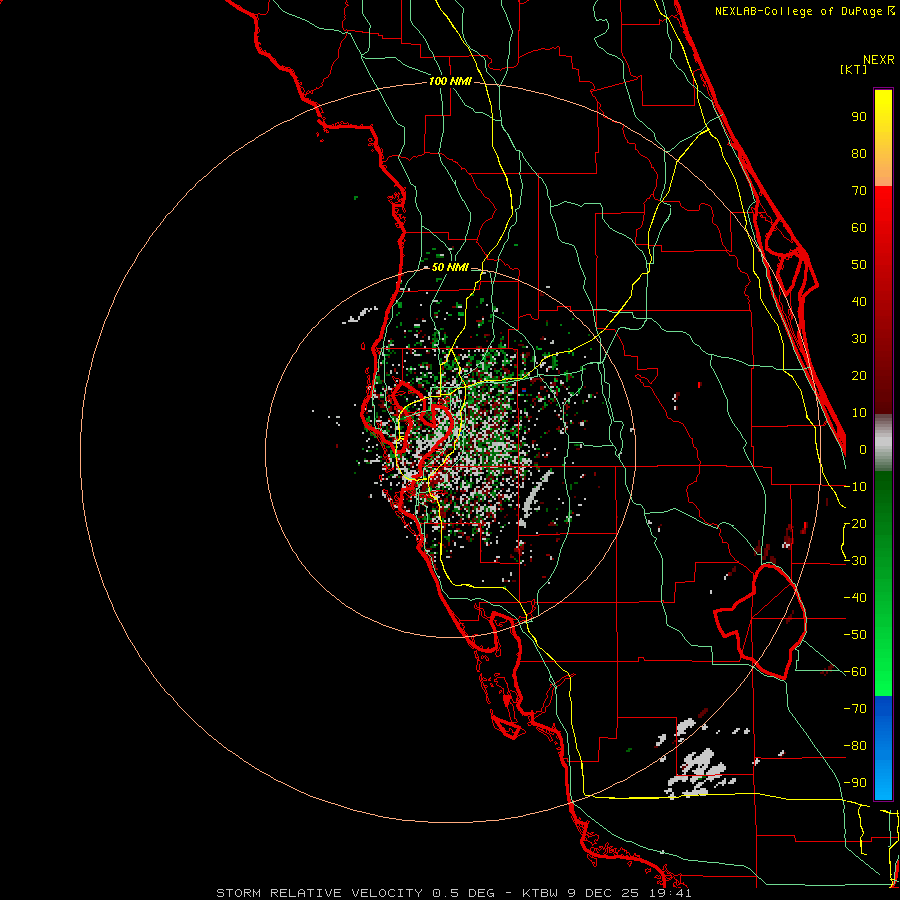Image resolution: width=900 pixels, height=900 pixels.
Task: Click the -10 value on the velocity scale
Action: [855, 487]
